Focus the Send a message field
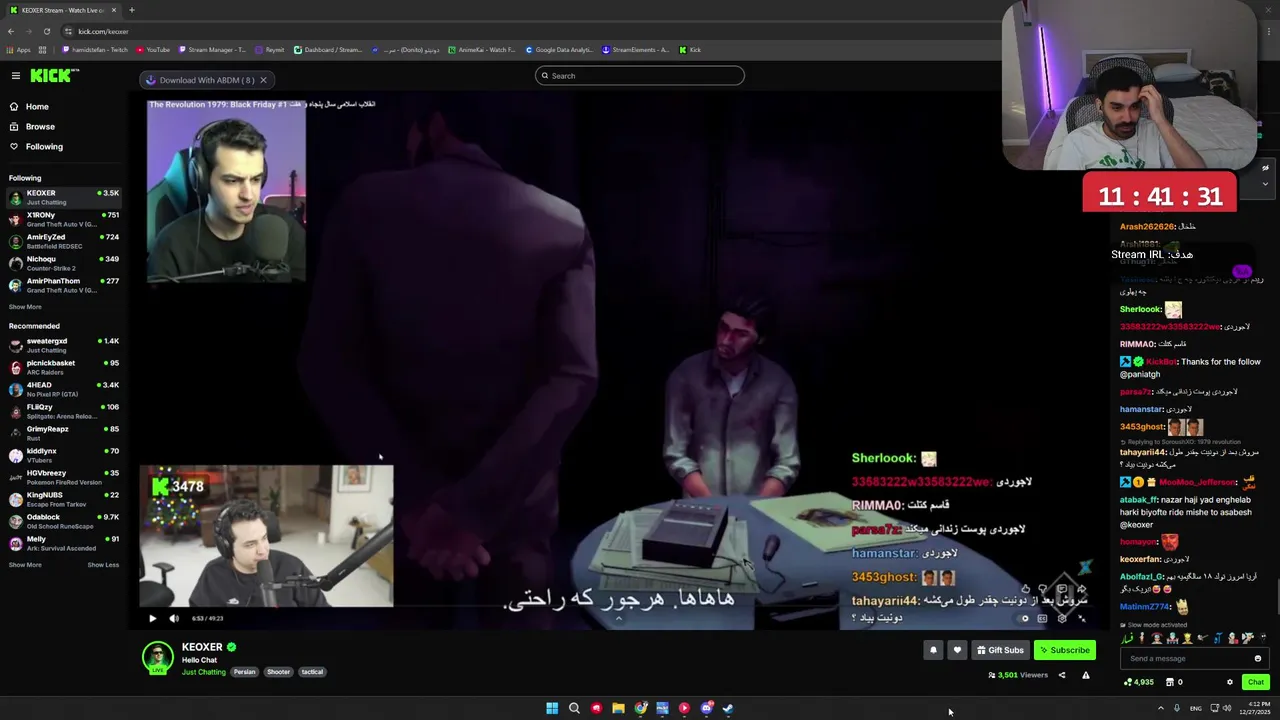Viewport: 1280px width, 720px height. pyautogui.click(x=1186, y=658)
